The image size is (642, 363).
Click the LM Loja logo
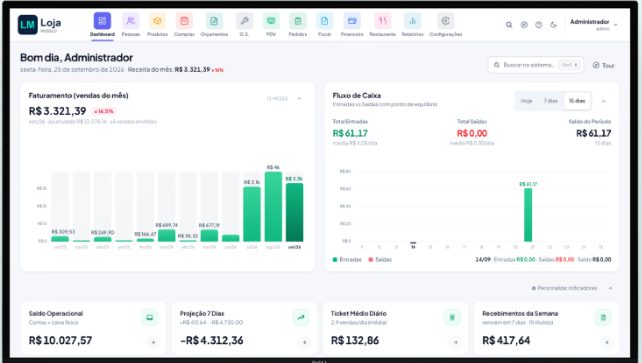coord(39,25)
